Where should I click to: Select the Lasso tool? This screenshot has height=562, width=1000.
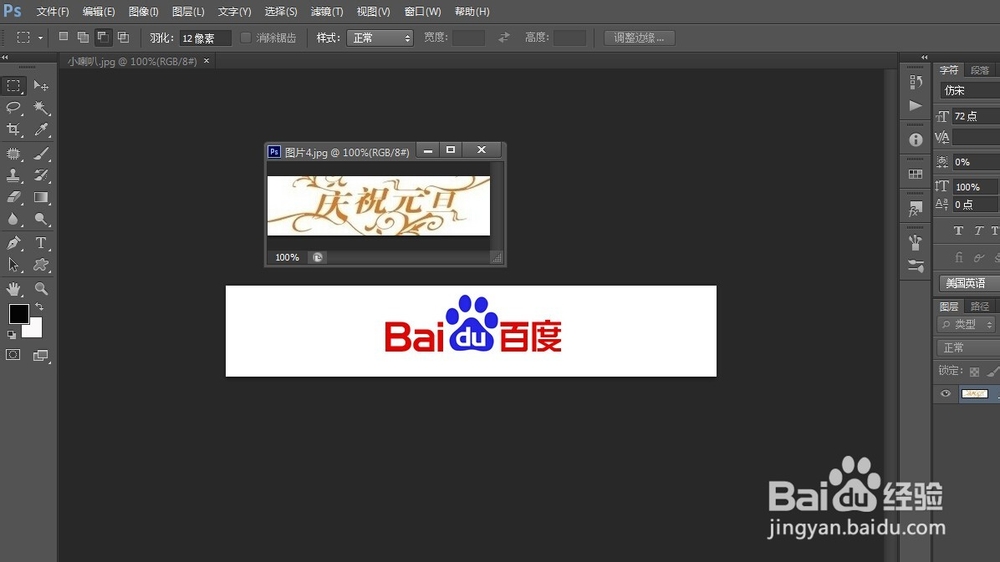click(x=13, y=107)
